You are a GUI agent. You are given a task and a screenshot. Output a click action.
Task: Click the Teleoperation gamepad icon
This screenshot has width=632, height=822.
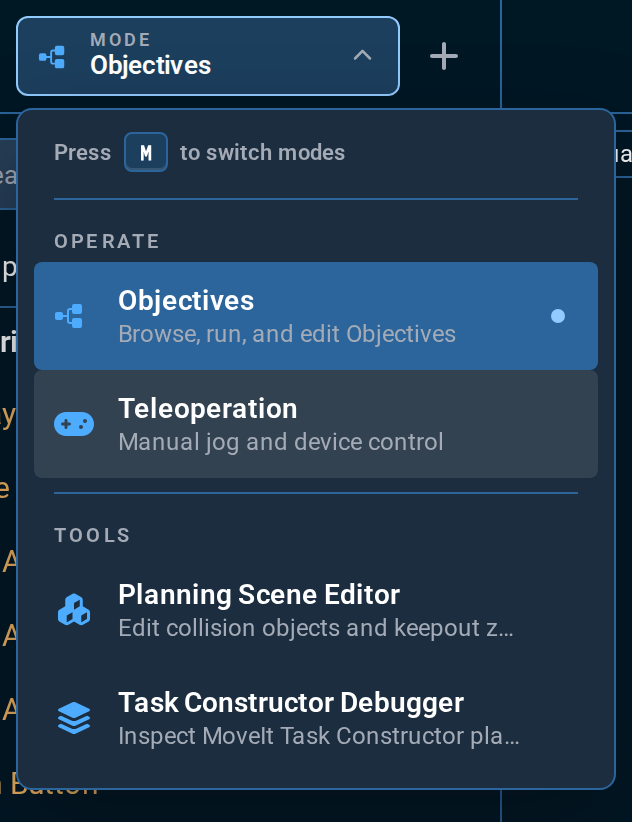point(74,424)
